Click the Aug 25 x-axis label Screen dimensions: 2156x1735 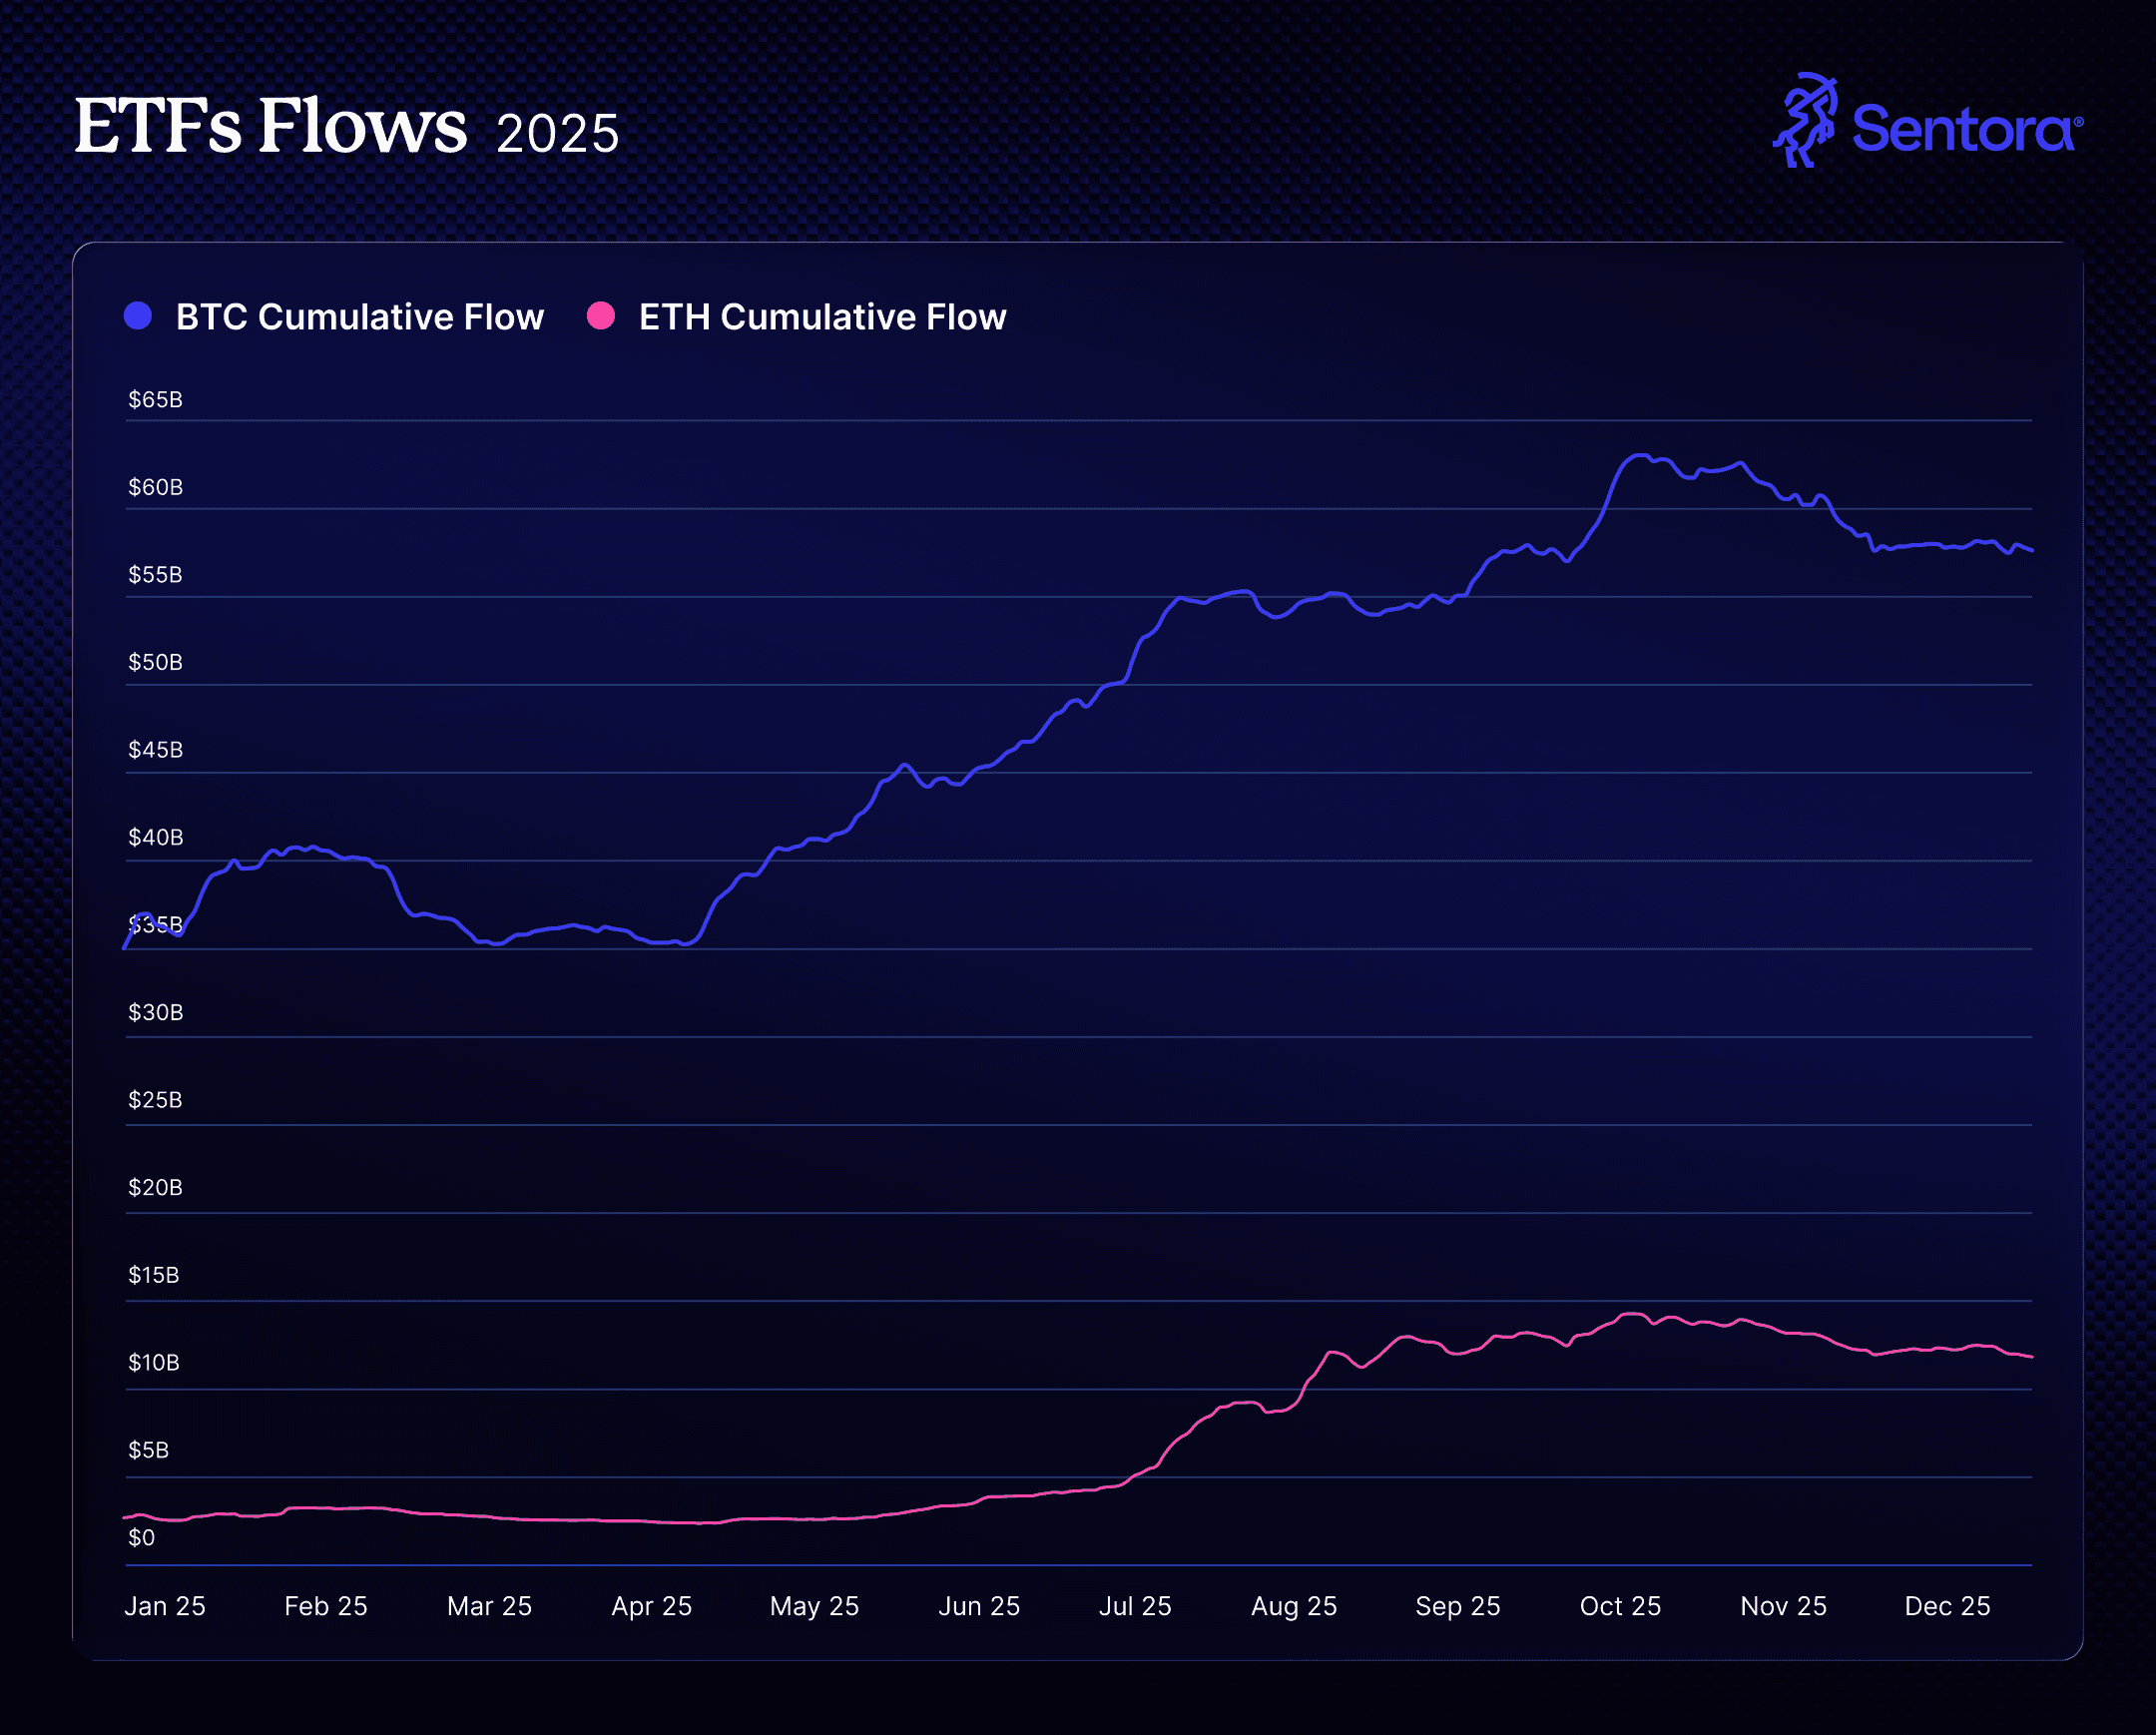click(x=1294, y=1606)
